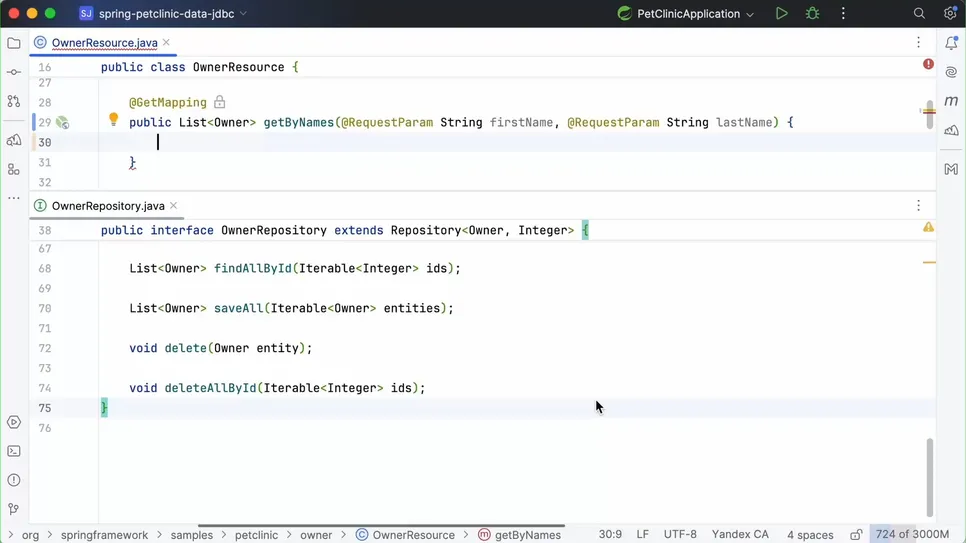Image resolution: width=966 pixels, height=543 pixels.
Task: Click the 30:9 caret position indicator
Action: click(x=610, y=534)
